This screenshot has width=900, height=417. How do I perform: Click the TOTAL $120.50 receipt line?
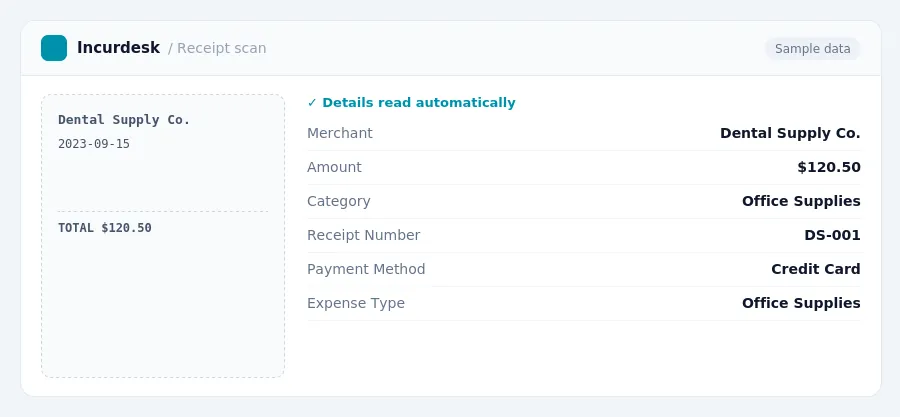(x=105, y=228)
